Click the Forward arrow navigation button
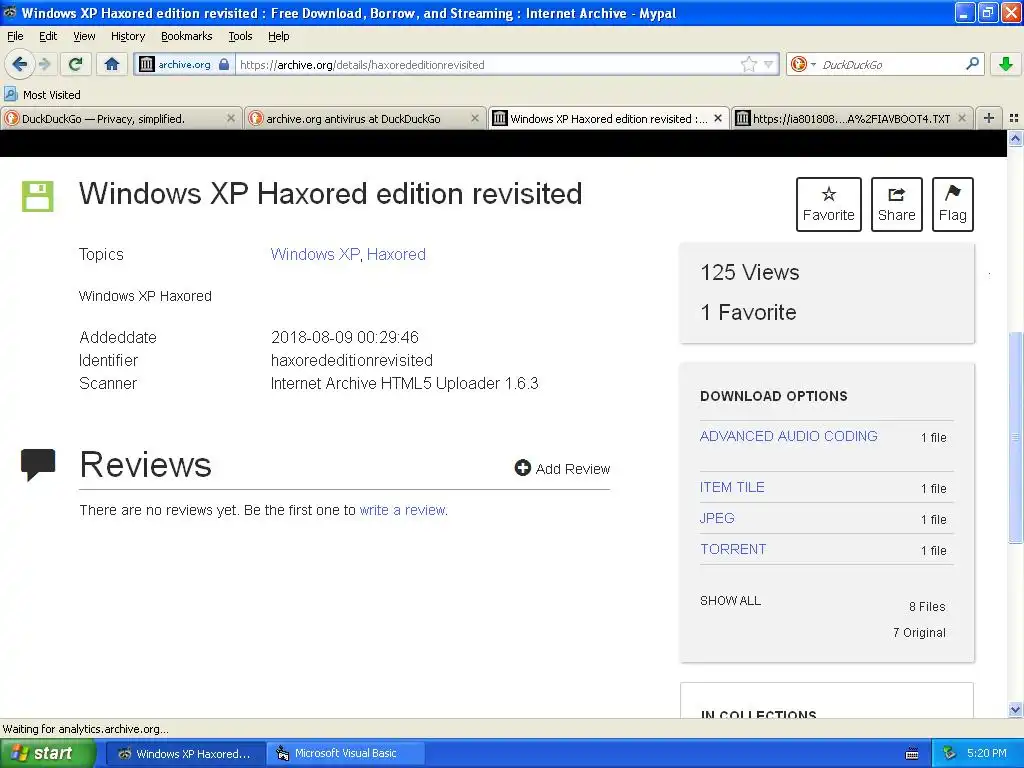This screenshot has width=1024, height=768. pos(45,64)
